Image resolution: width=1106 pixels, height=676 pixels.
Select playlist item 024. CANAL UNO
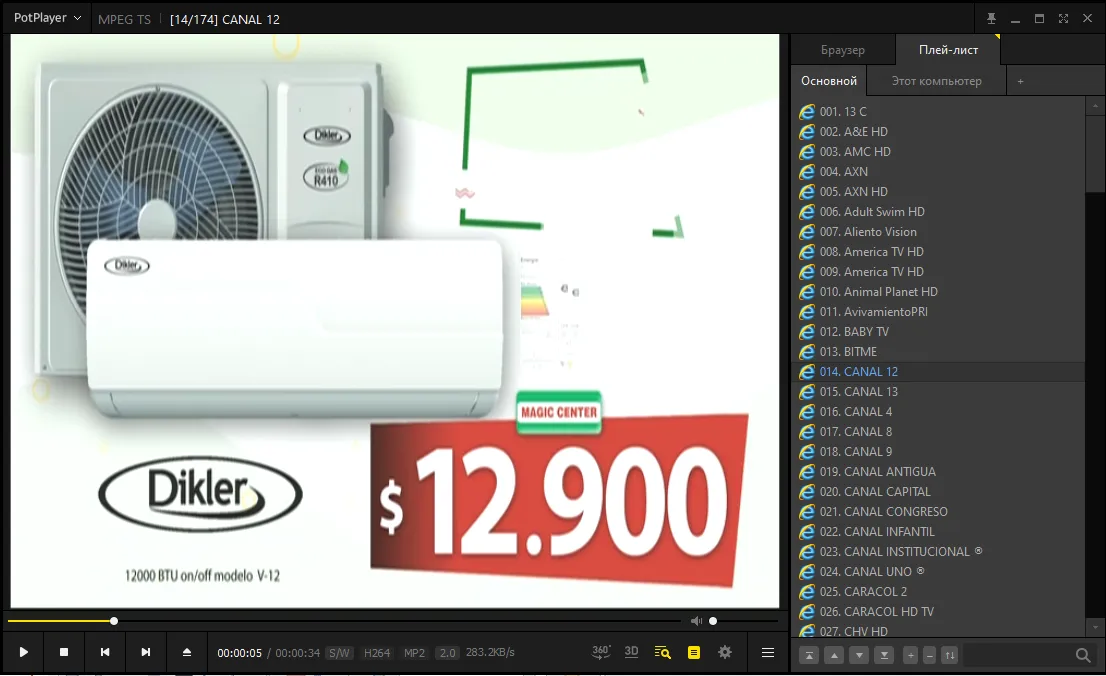[x=938, y=572]
